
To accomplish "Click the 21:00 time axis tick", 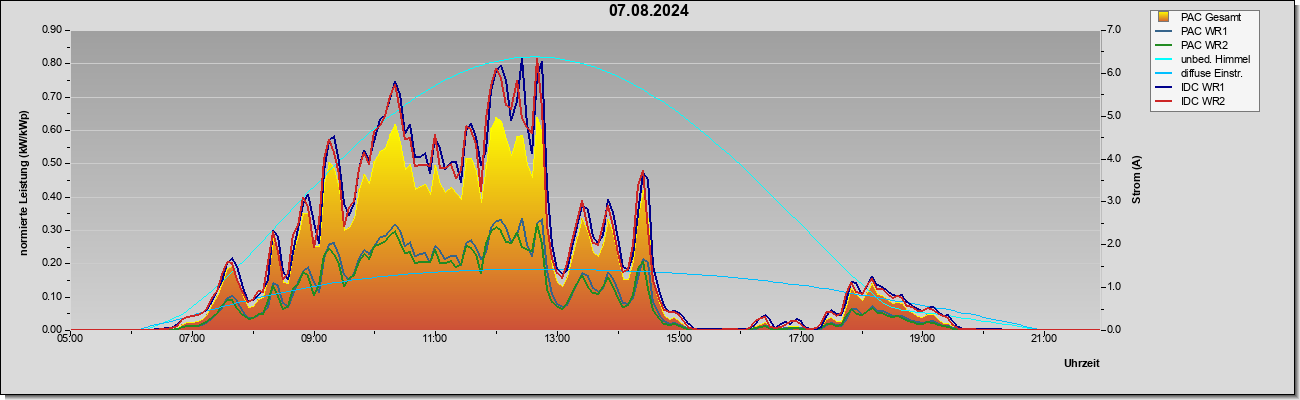I will pos(1044,339).
